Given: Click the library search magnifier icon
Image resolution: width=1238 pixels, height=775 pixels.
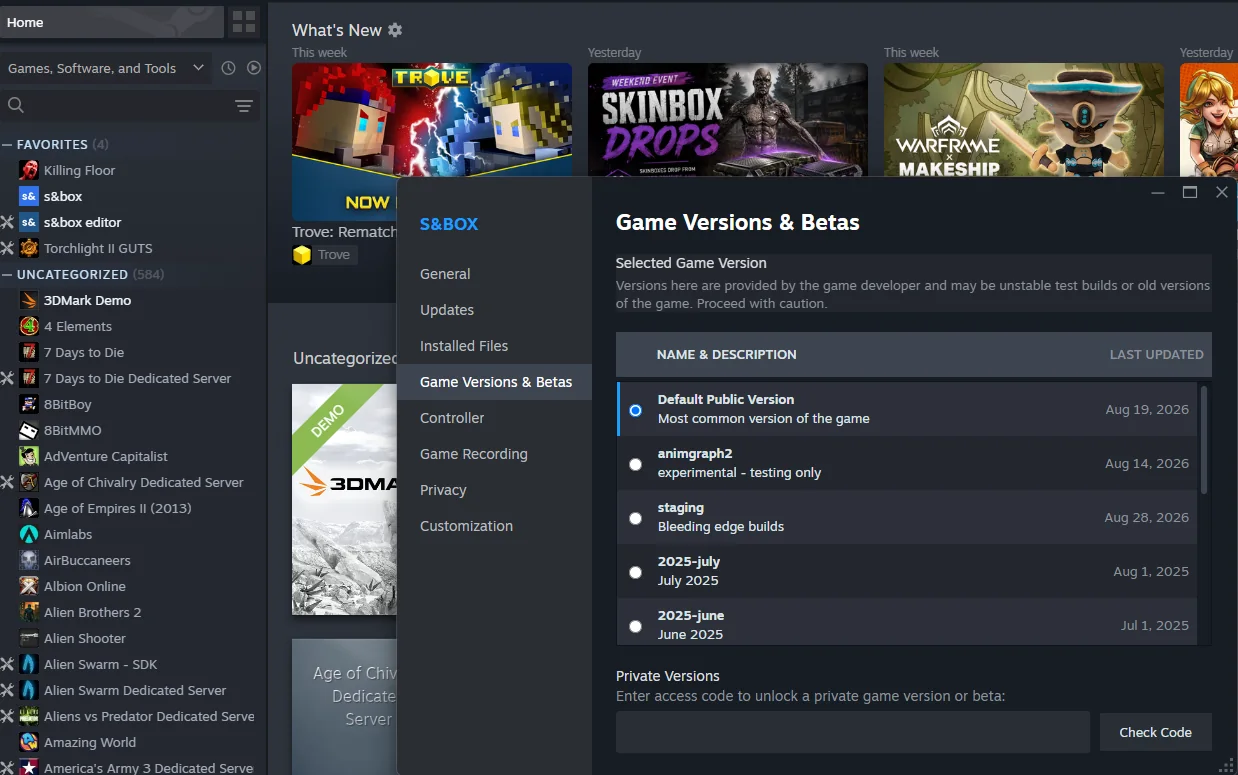Looking at the screenshot, I should click(16, 105).
